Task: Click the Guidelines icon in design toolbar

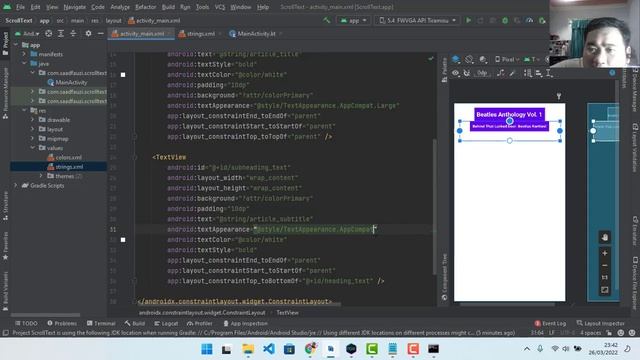Action: click(x=549, y=73)
